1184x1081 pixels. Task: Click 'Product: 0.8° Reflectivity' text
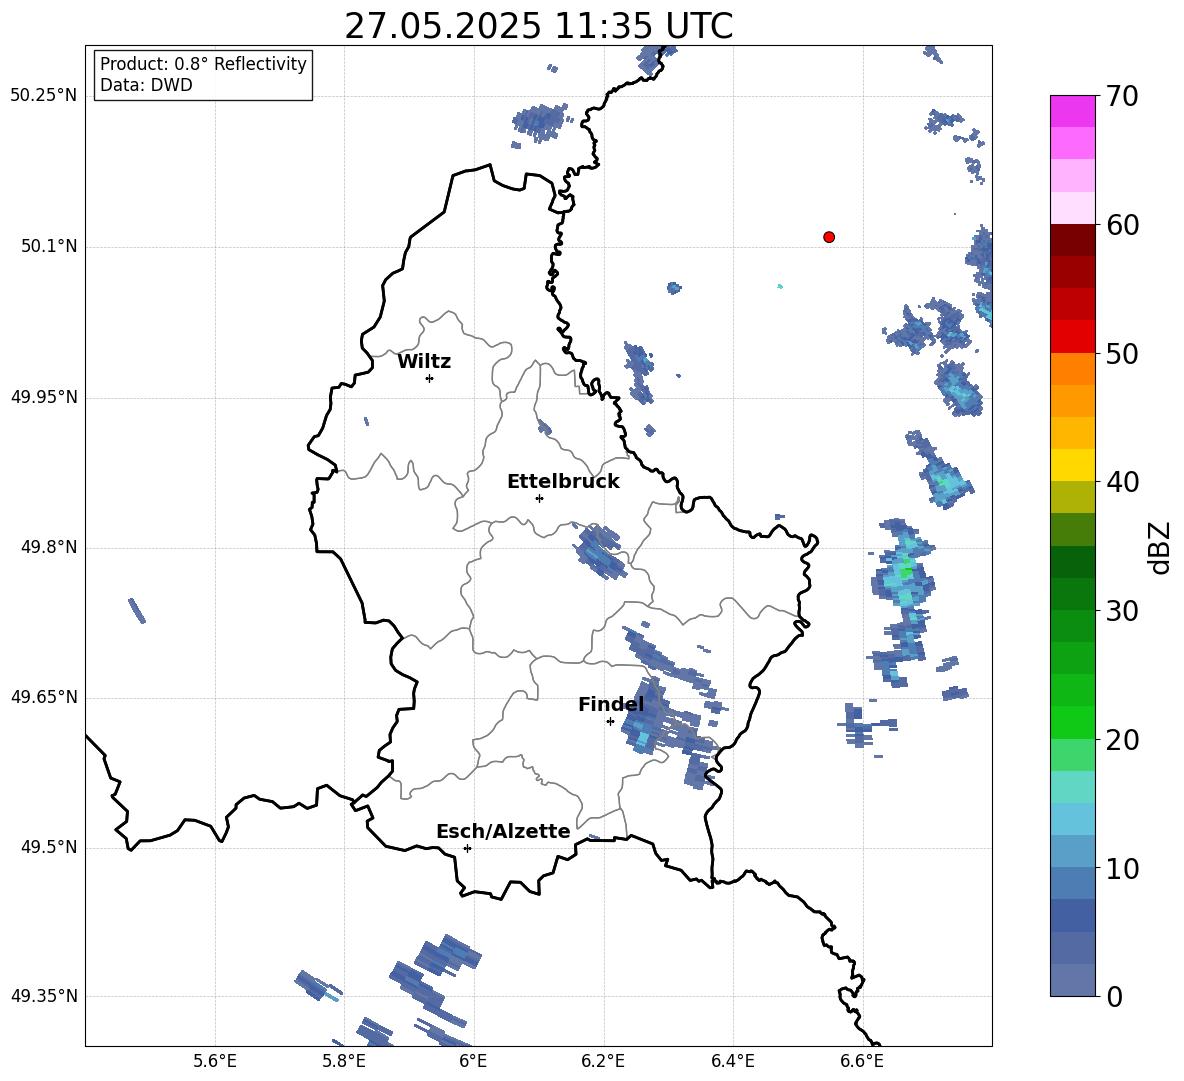point(203,63)
